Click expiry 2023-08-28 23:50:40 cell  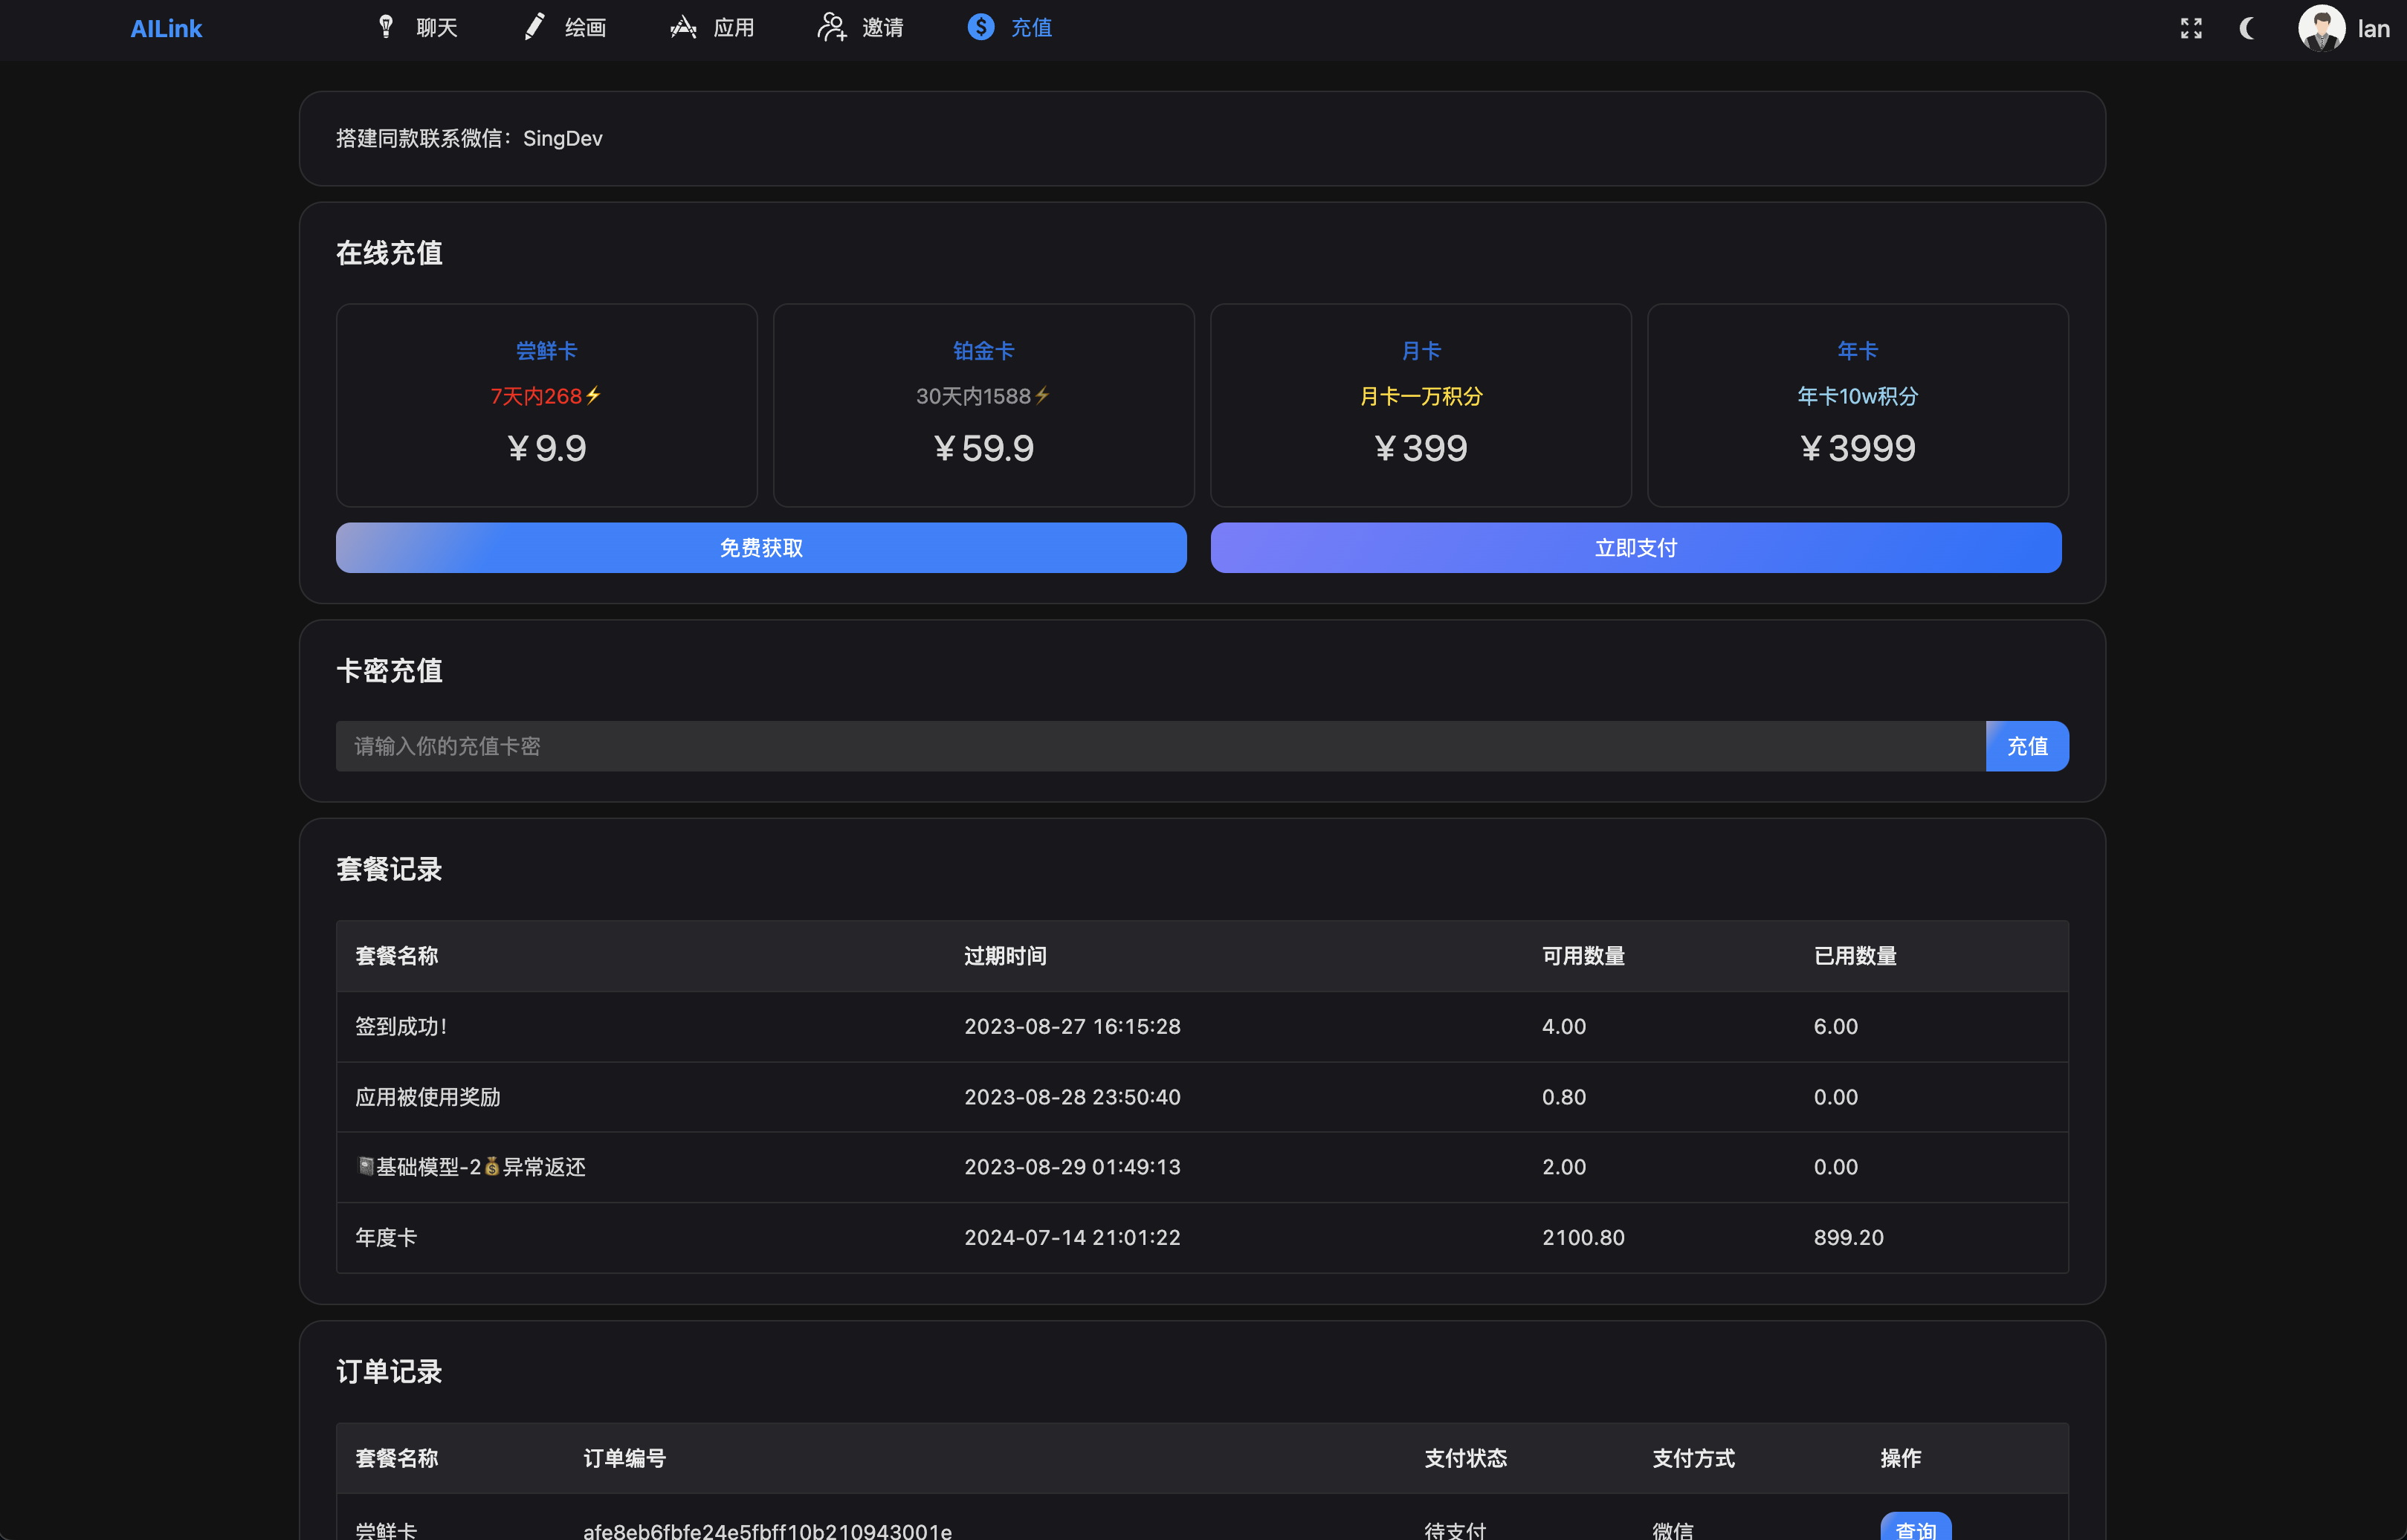click(1072, 1097)
